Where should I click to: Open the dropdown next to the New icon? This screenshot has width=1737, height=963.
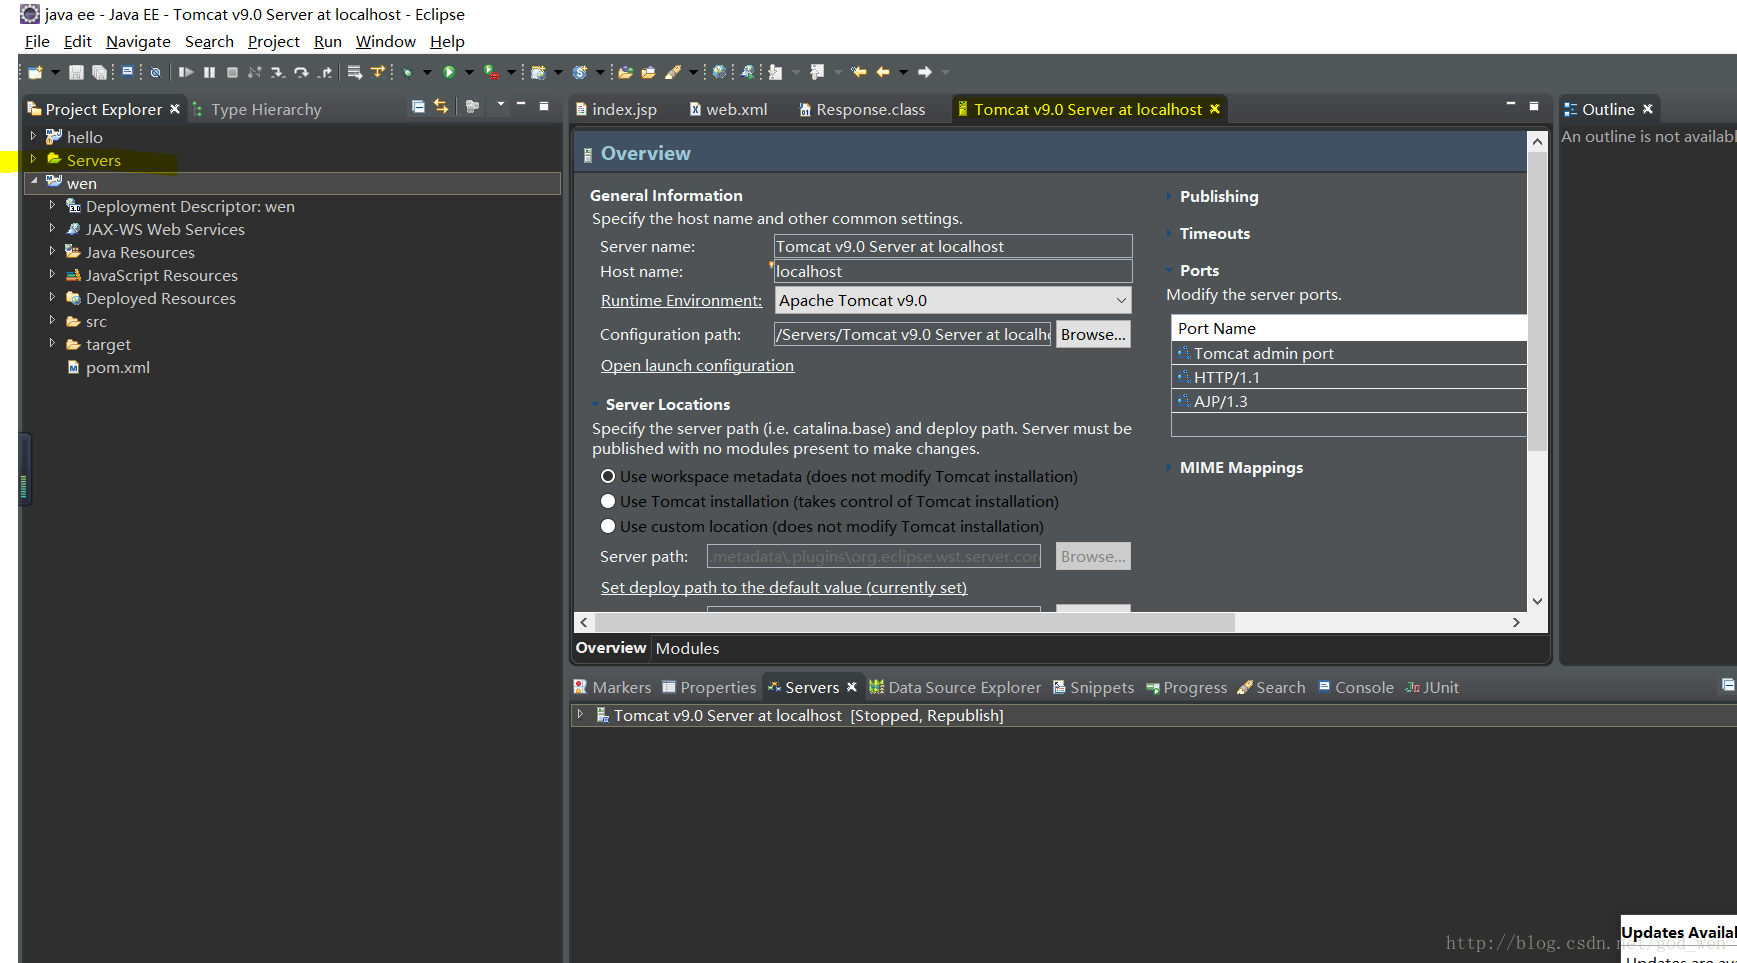tap(55, 72)
